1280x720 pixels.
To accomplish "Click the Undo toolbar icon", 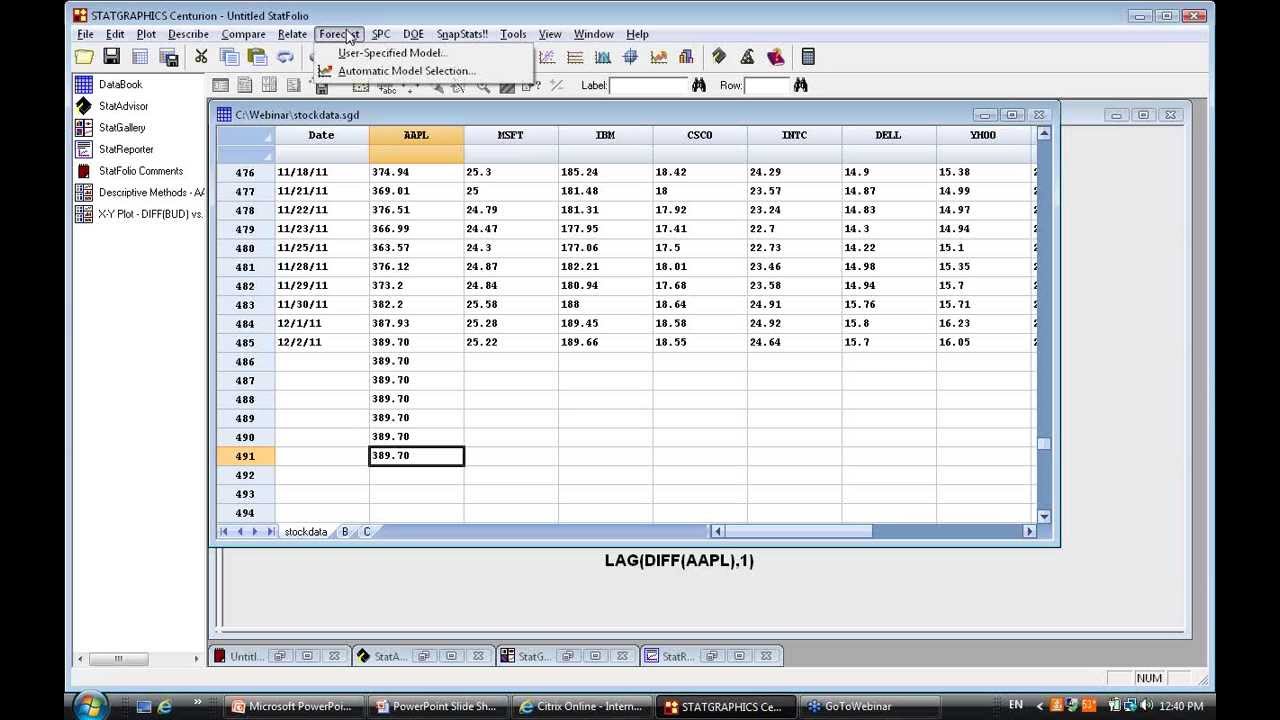I will [286, 57].
